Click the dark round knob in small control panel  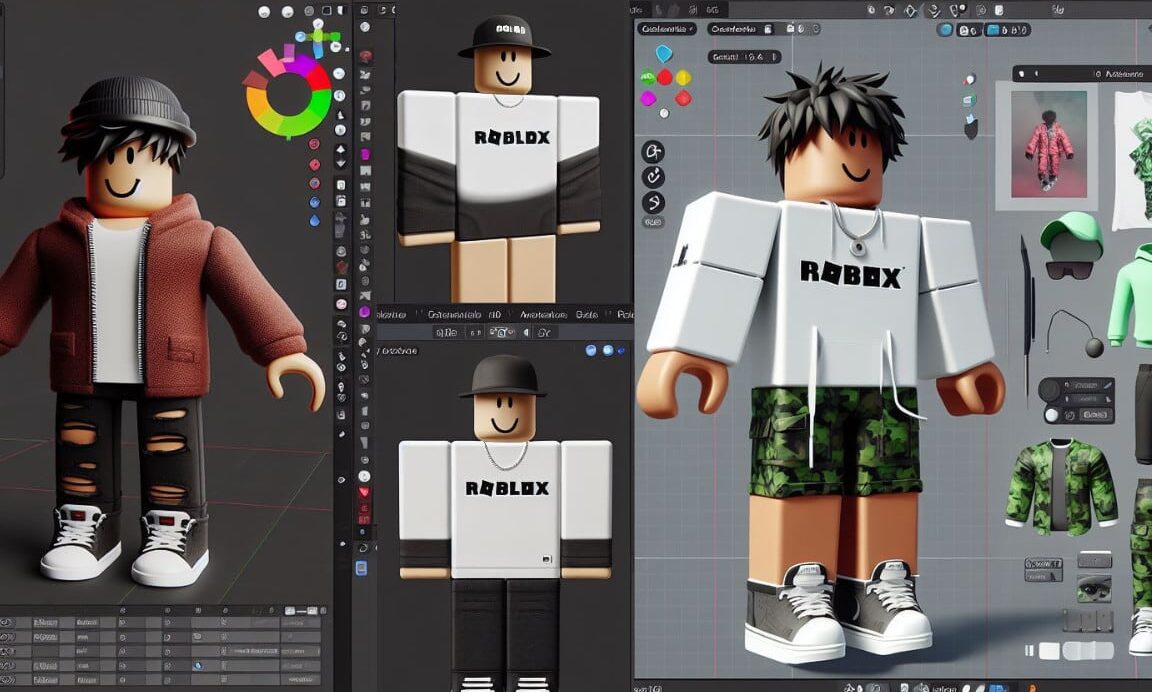[1051, 390]
